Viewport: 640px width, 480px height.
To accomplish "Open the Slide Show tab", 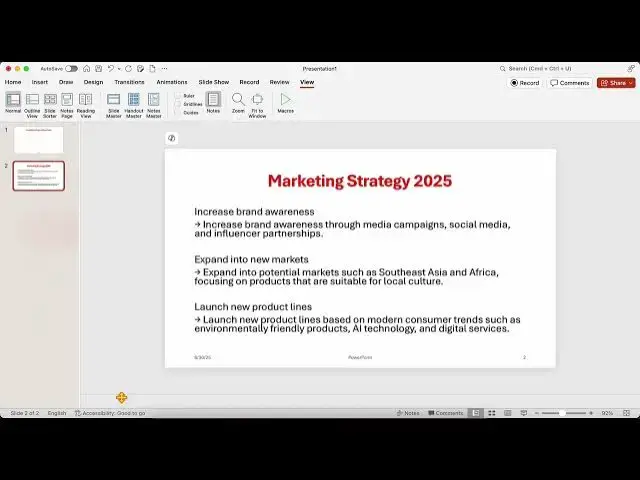I will (214, 82).
